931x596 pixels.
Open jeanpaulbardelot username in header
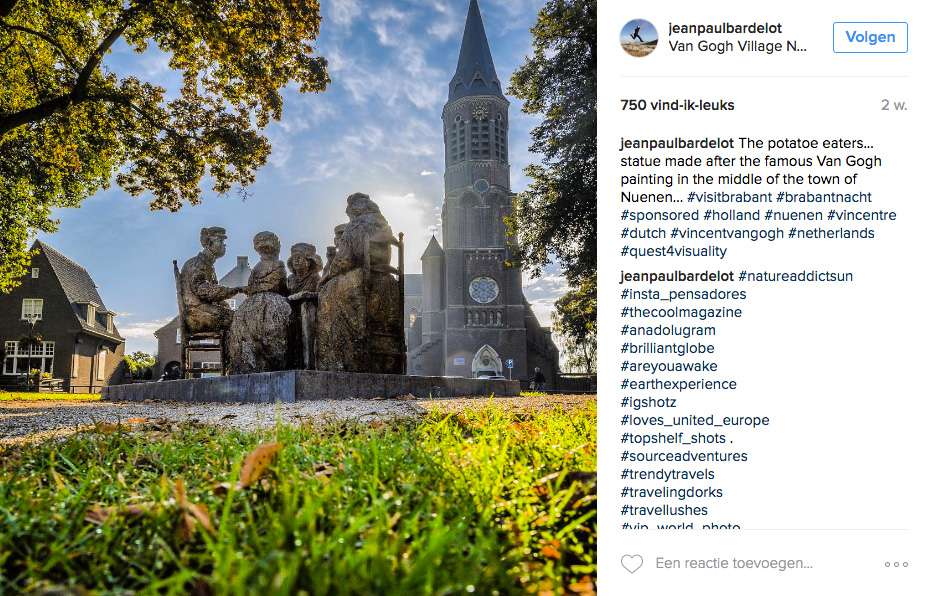tap(724, 28)
